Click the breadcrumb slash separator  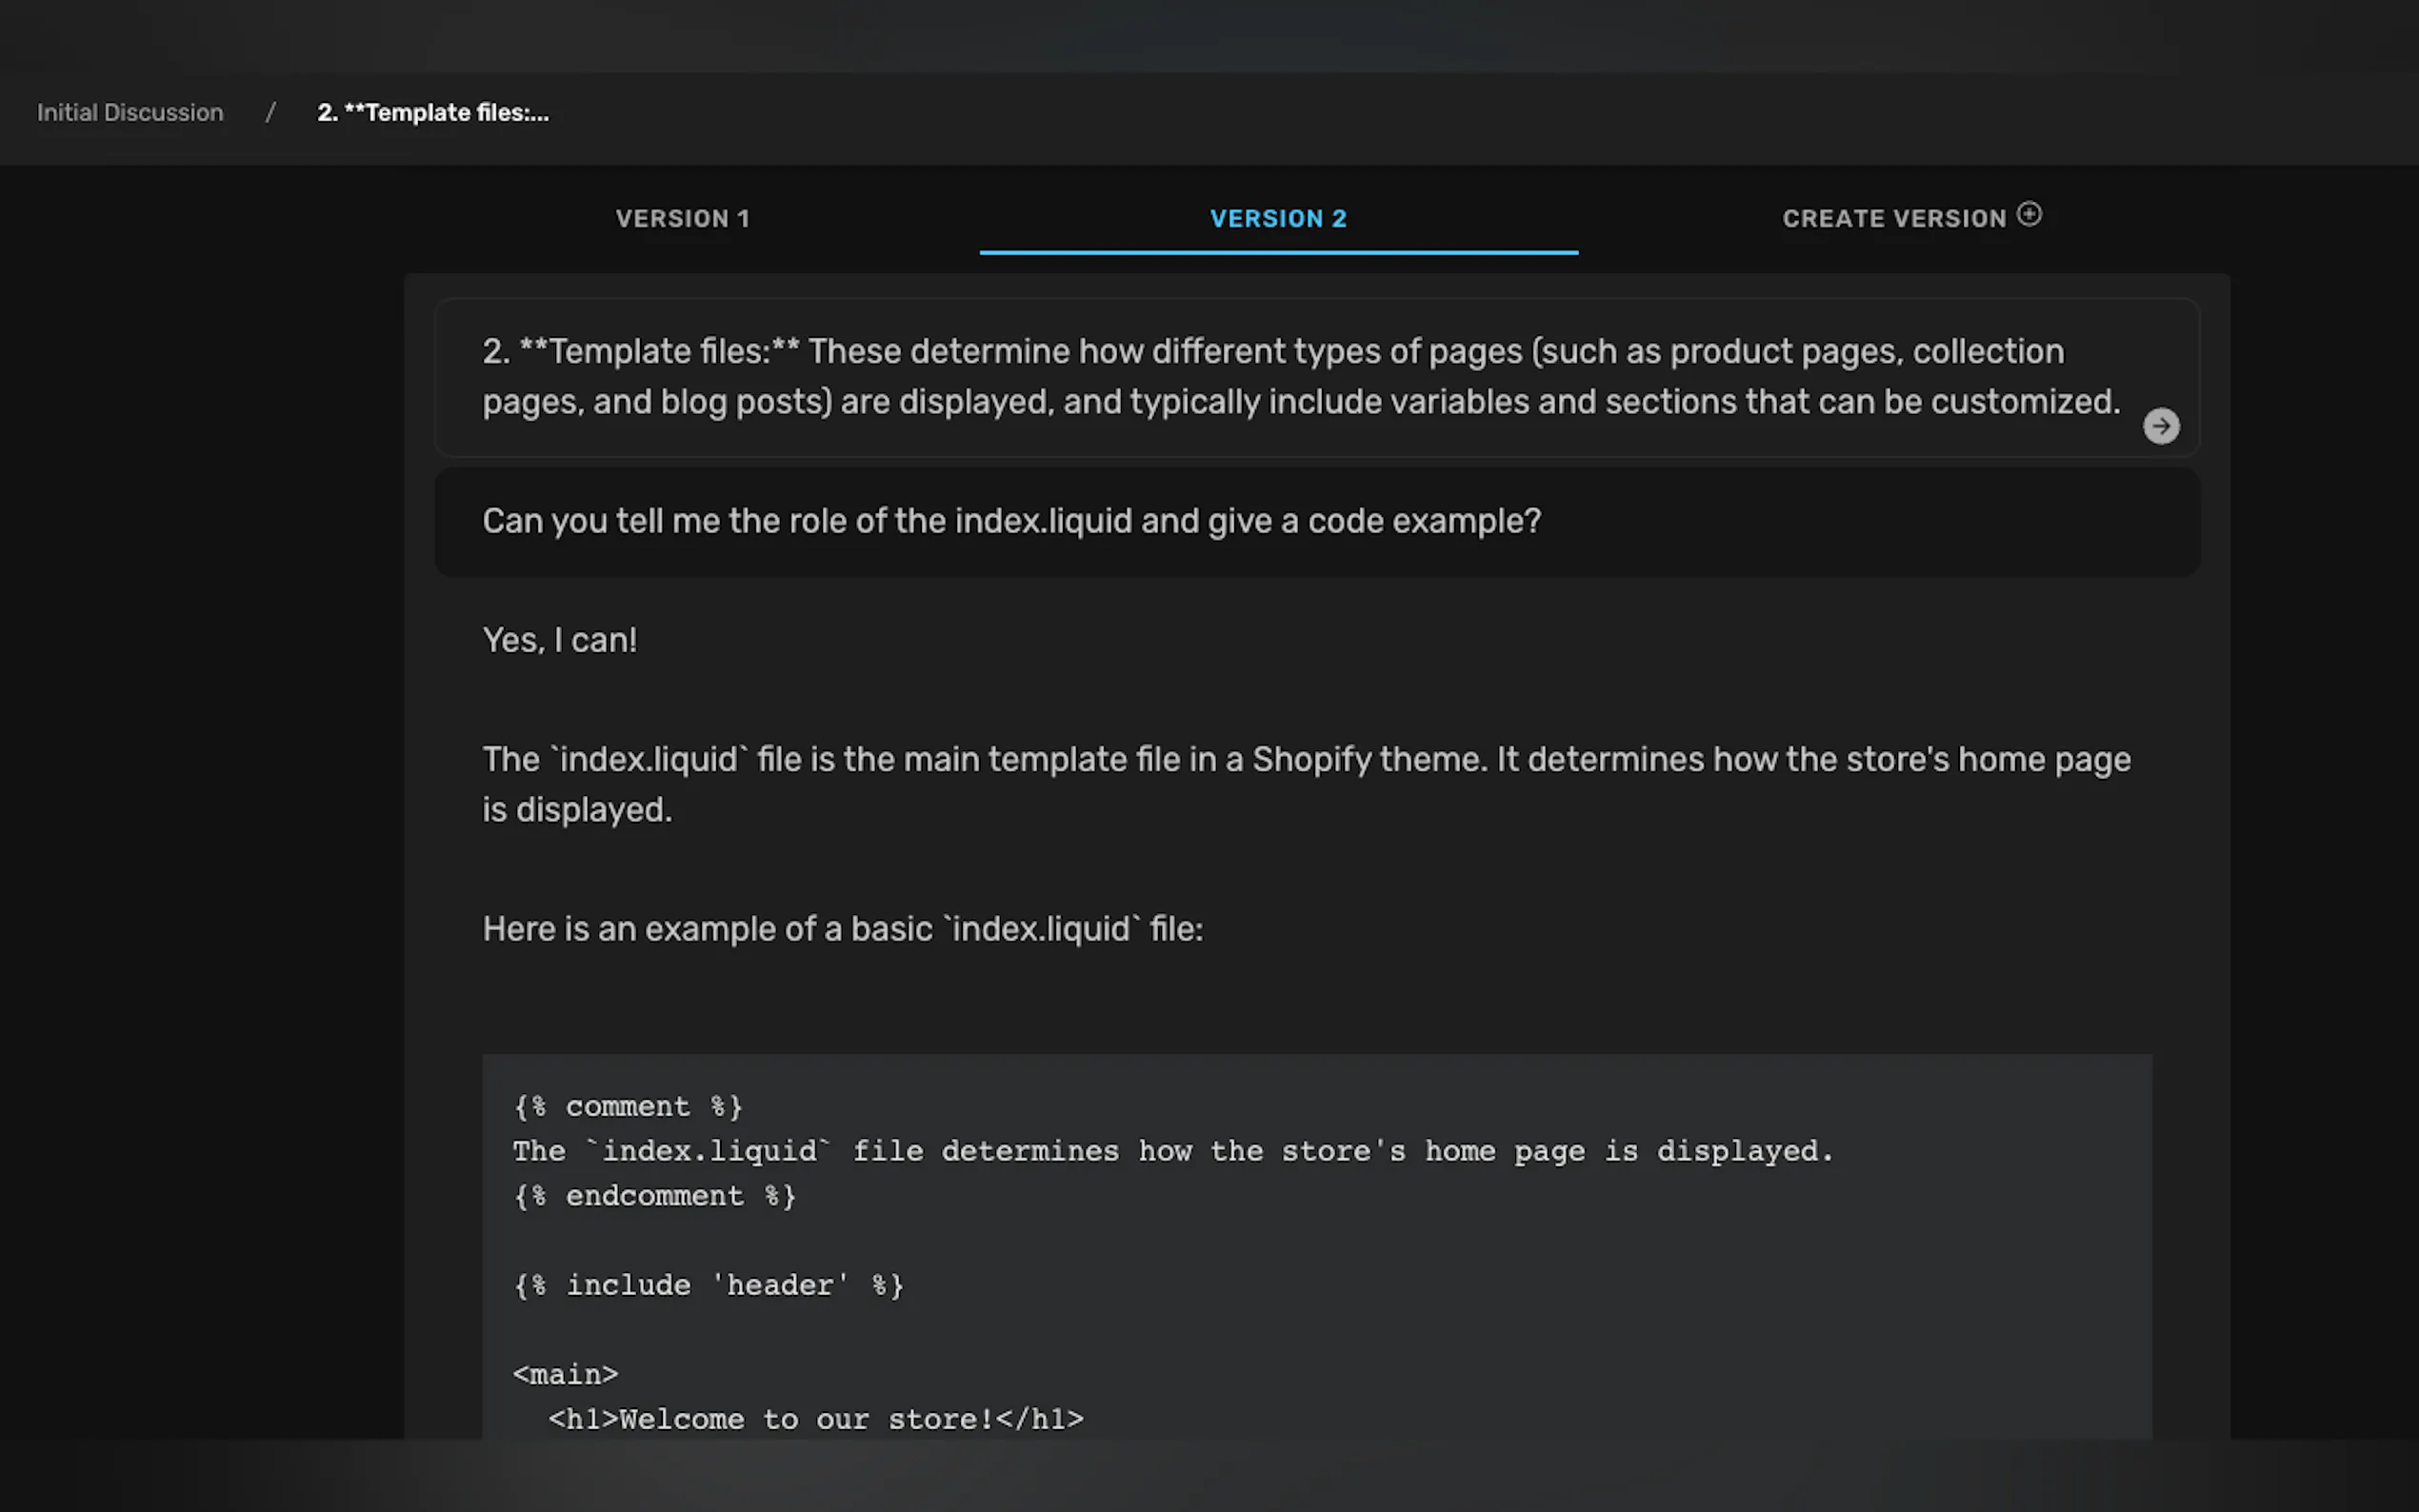tap(270, 113)
